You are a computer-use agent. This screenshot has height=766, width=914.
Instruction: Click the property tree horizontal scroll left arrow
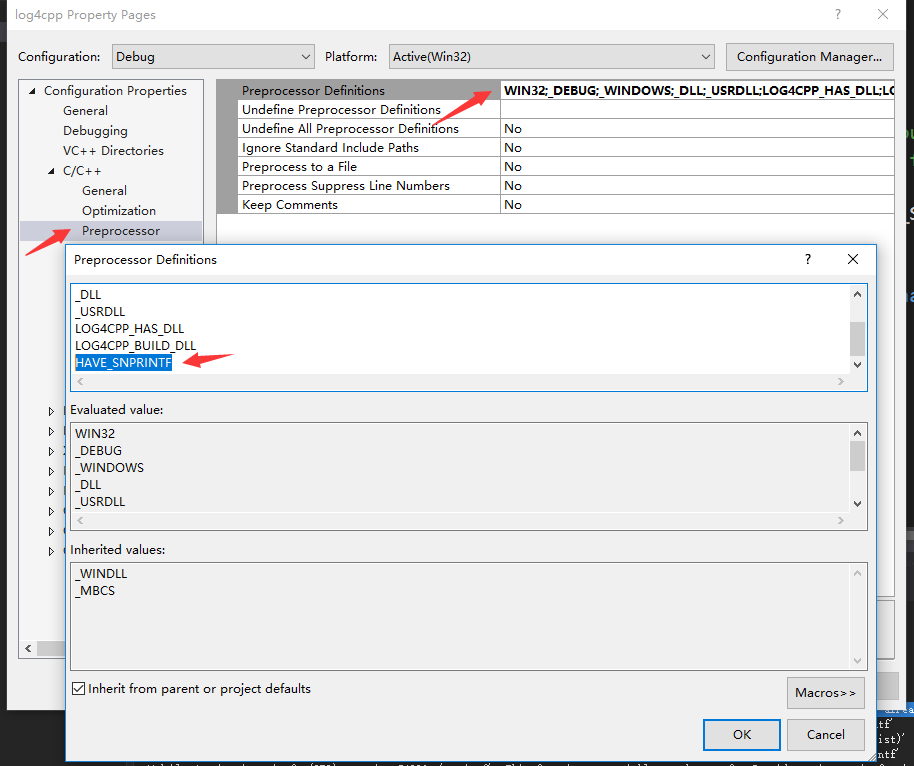click(x=29, y=648)
